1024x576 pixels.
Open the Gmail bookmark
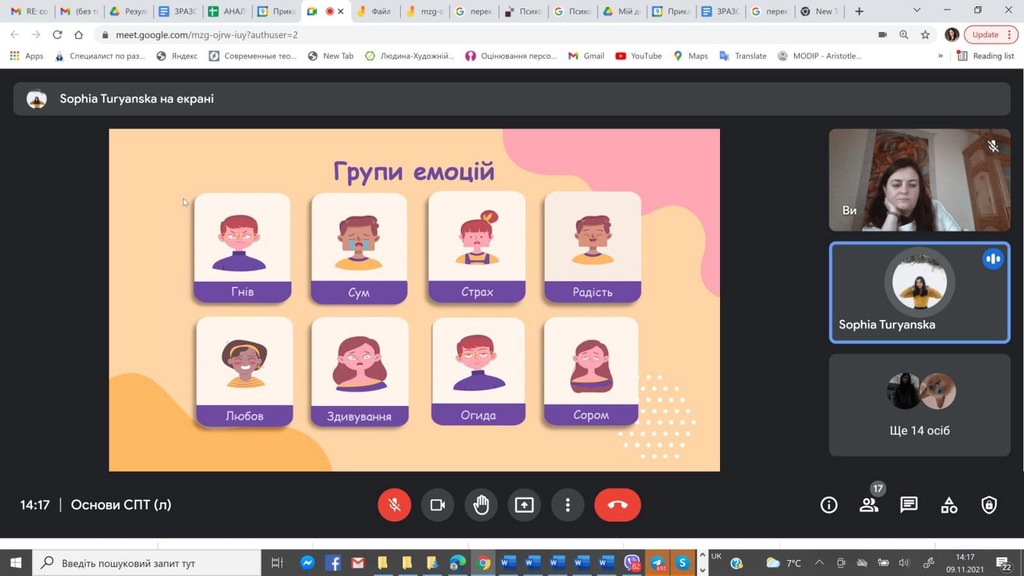(x=586, y=56)
